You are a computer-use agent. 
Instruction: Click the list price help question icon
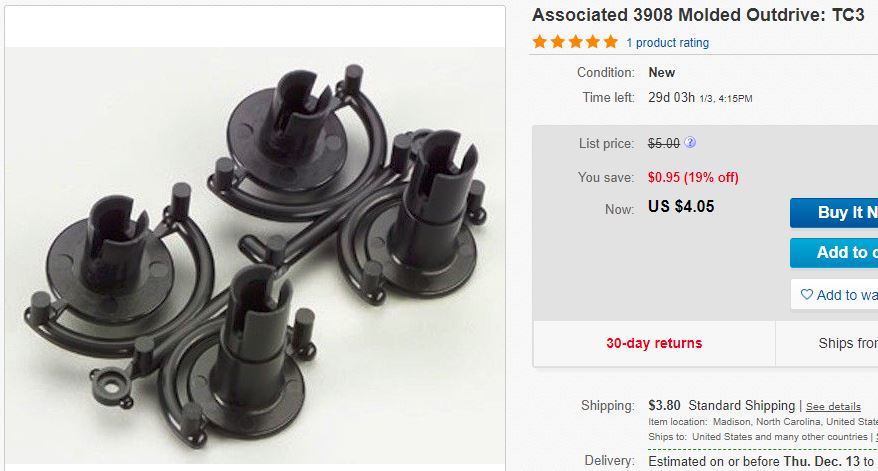(x=690, y=143)
